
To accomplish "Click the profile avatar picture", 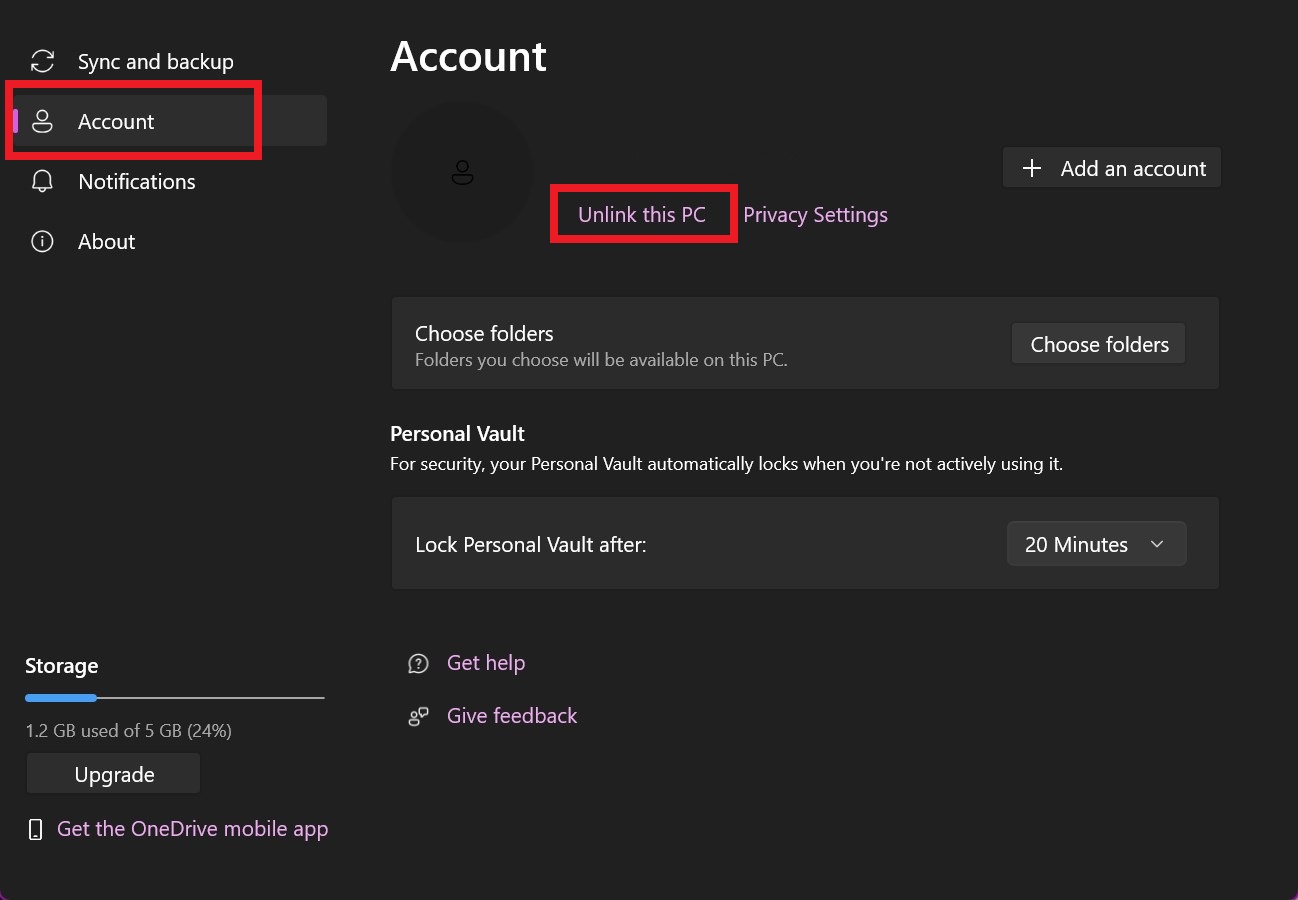I will (462, 172).
